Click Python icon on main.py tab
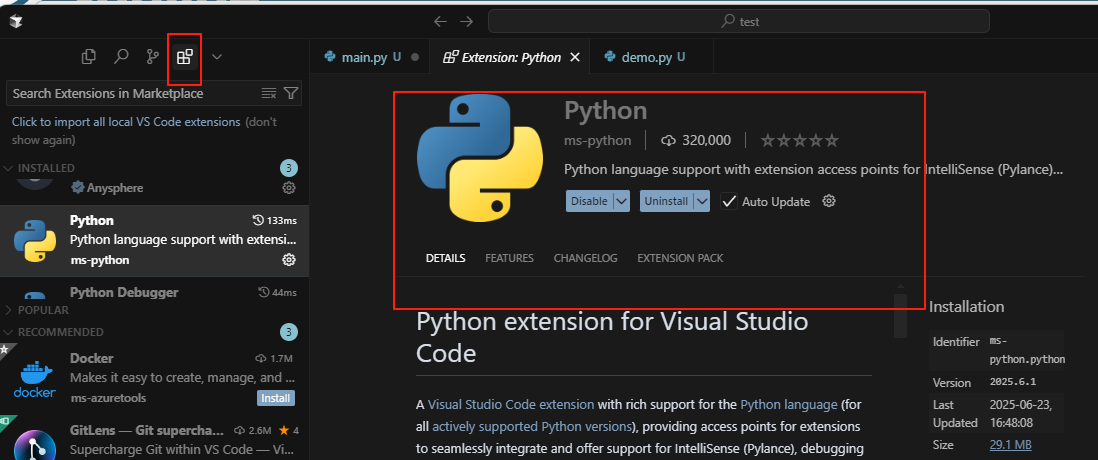Screen dimensions: 1098x460 pos(330,57)
